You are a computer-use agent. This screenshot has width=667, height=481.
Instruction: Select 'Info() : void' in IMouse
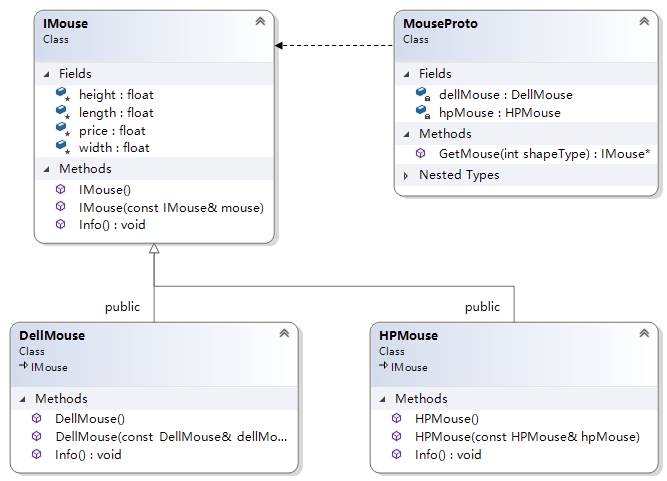(x=112, y=225)
